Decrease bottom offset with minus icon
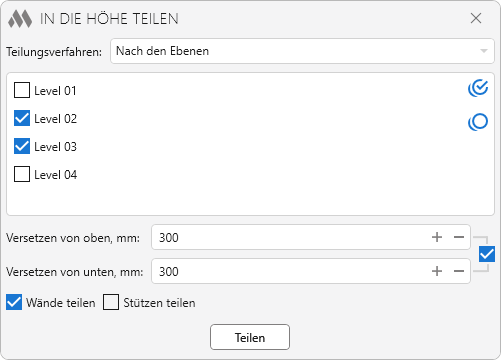Screen dimensions: 501x360 point(459,271)
